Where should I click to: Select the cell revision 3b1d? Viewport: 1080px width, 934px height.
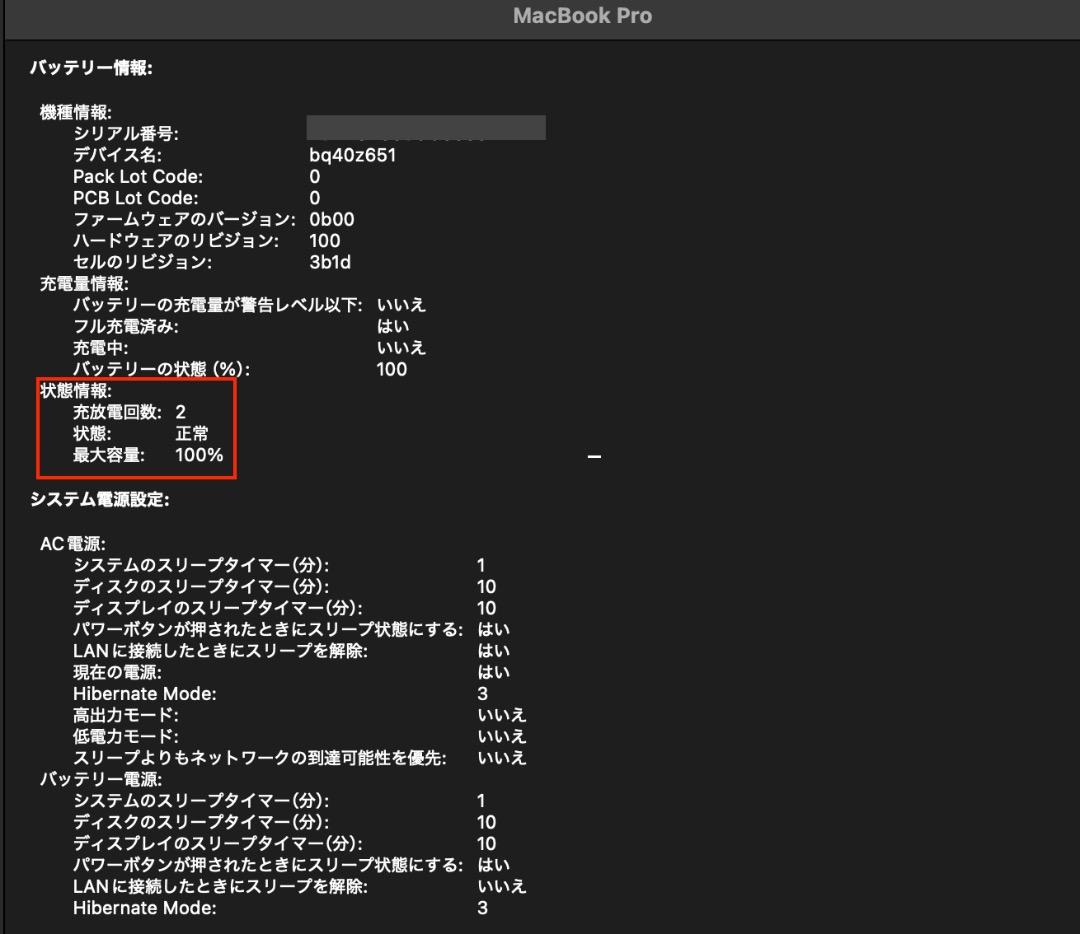[330, 262]
